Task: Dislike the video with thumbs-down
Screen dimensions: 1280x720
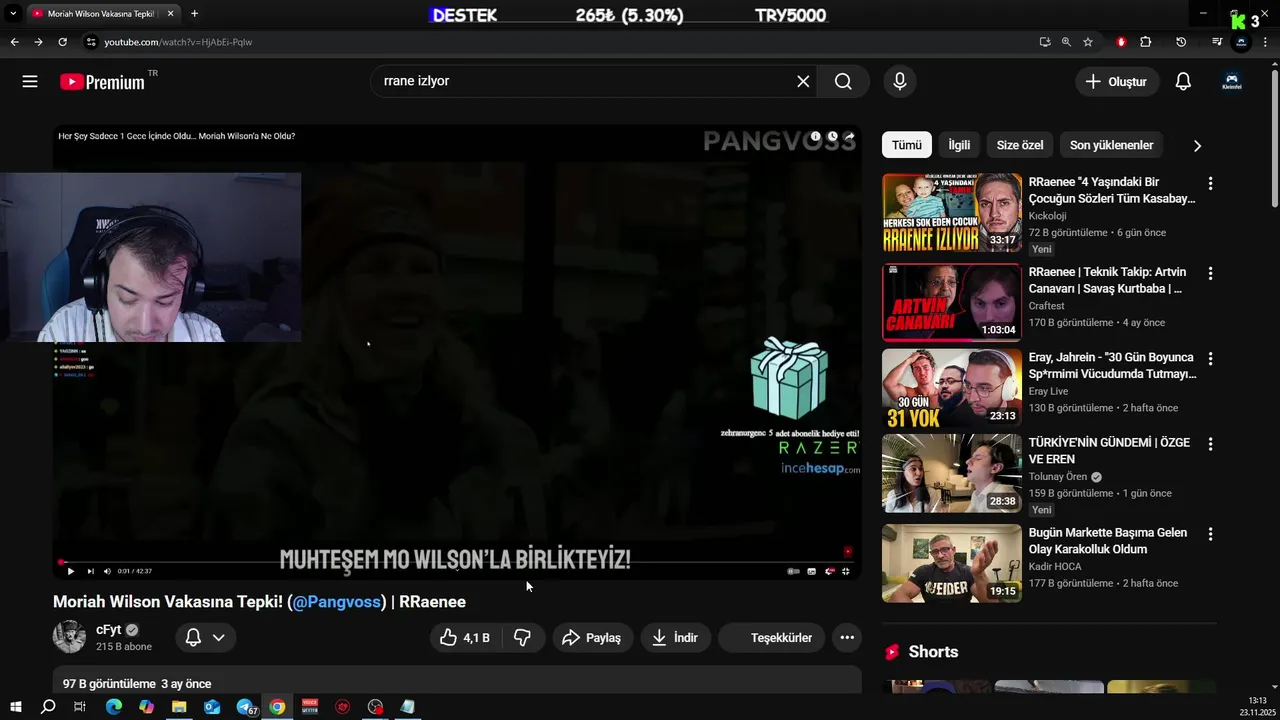Action: click(522, 637)
